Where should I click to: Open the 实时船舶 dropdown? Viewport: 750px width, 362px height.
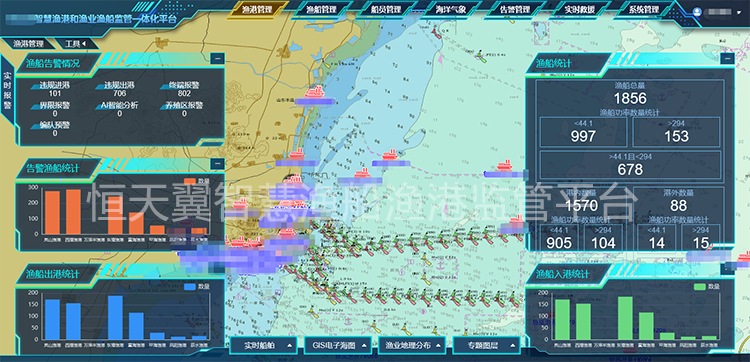click(x=266, y=345)
